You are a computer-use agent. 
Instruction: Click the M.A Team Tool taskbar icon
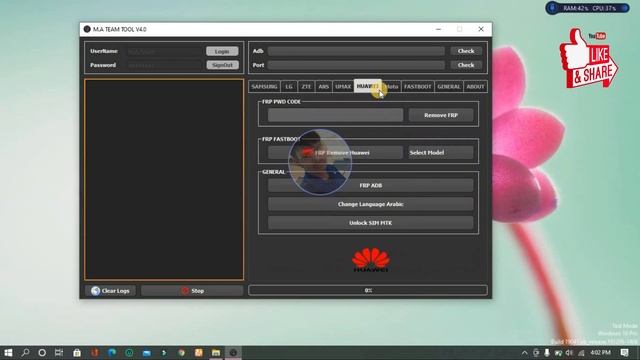(233, 353)
